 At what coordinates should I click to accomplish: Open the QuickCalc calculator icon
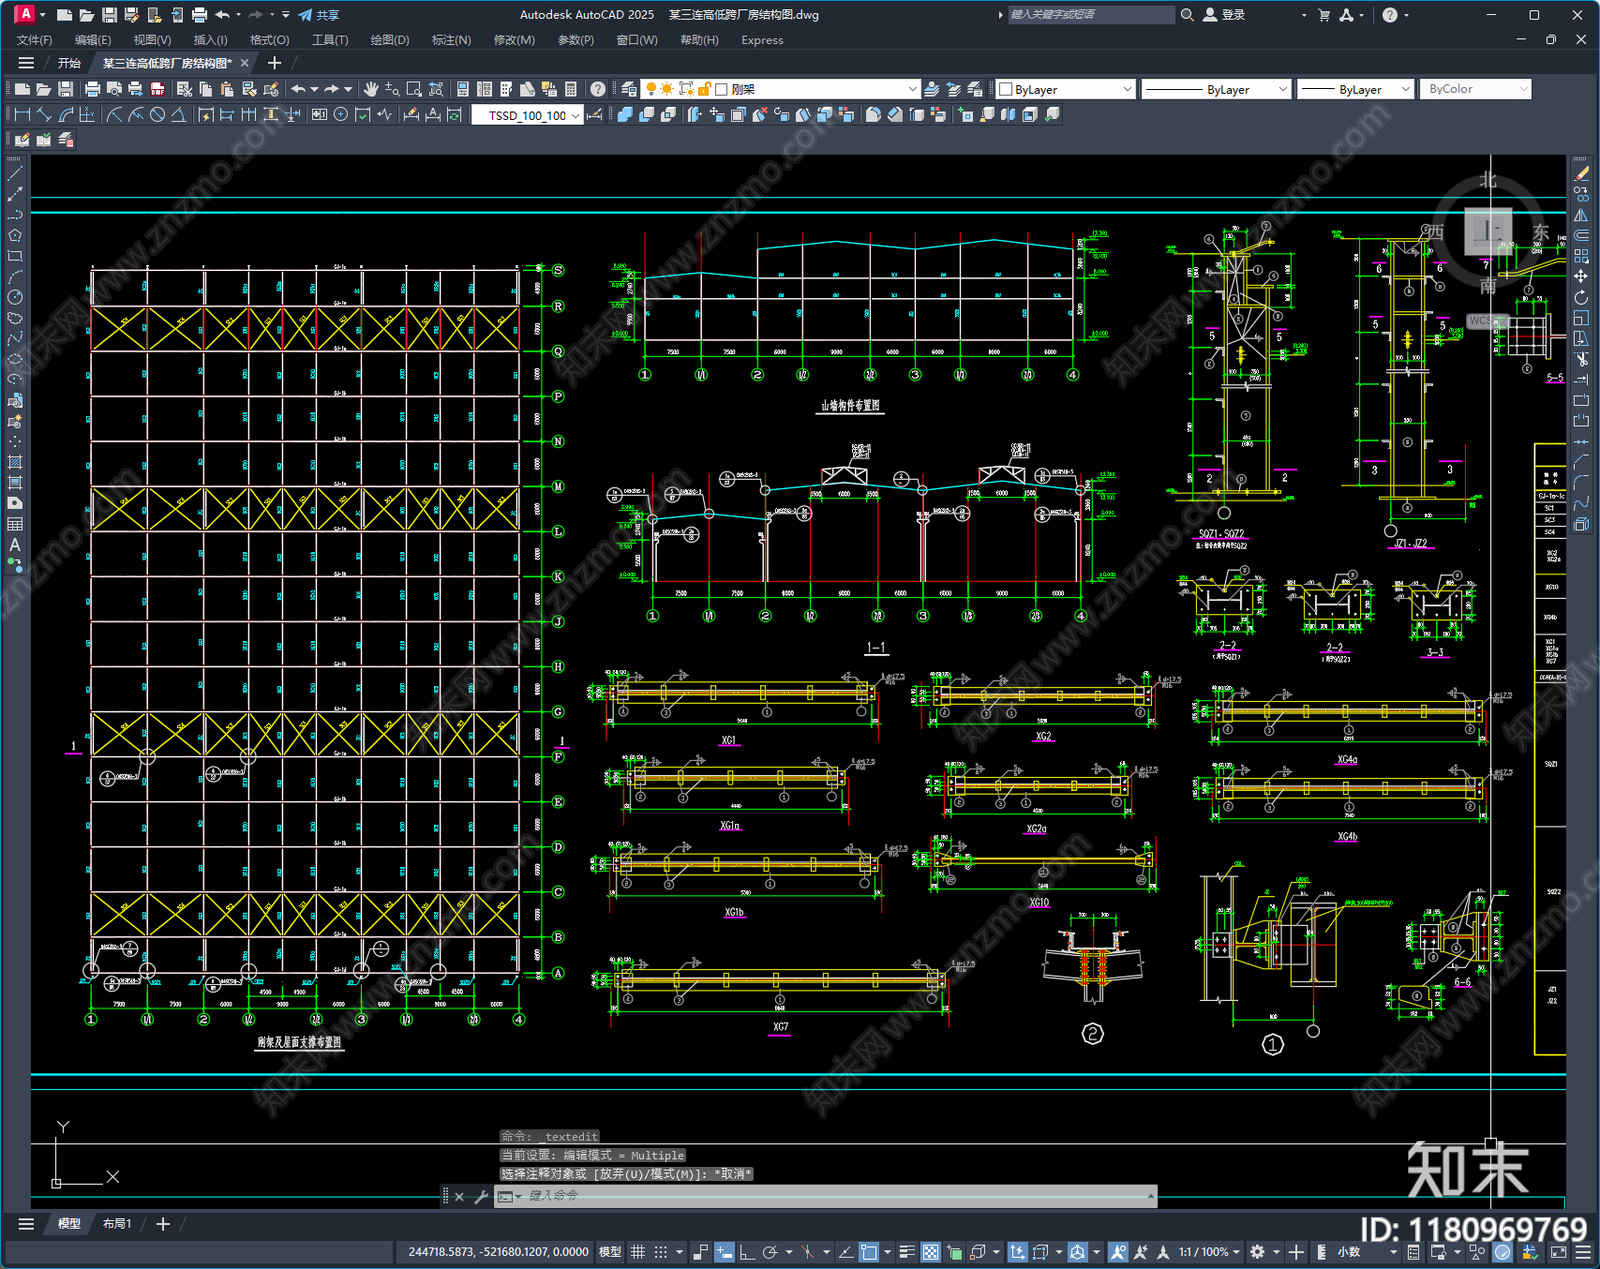coord(571,89)
